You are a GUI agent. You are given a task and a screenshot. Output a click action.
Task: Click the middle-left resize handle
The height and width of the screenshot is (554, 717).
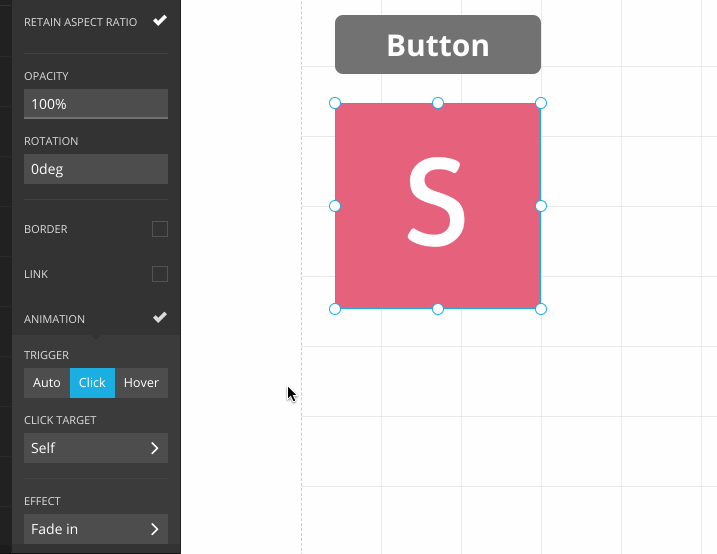[x=335, y=206]
